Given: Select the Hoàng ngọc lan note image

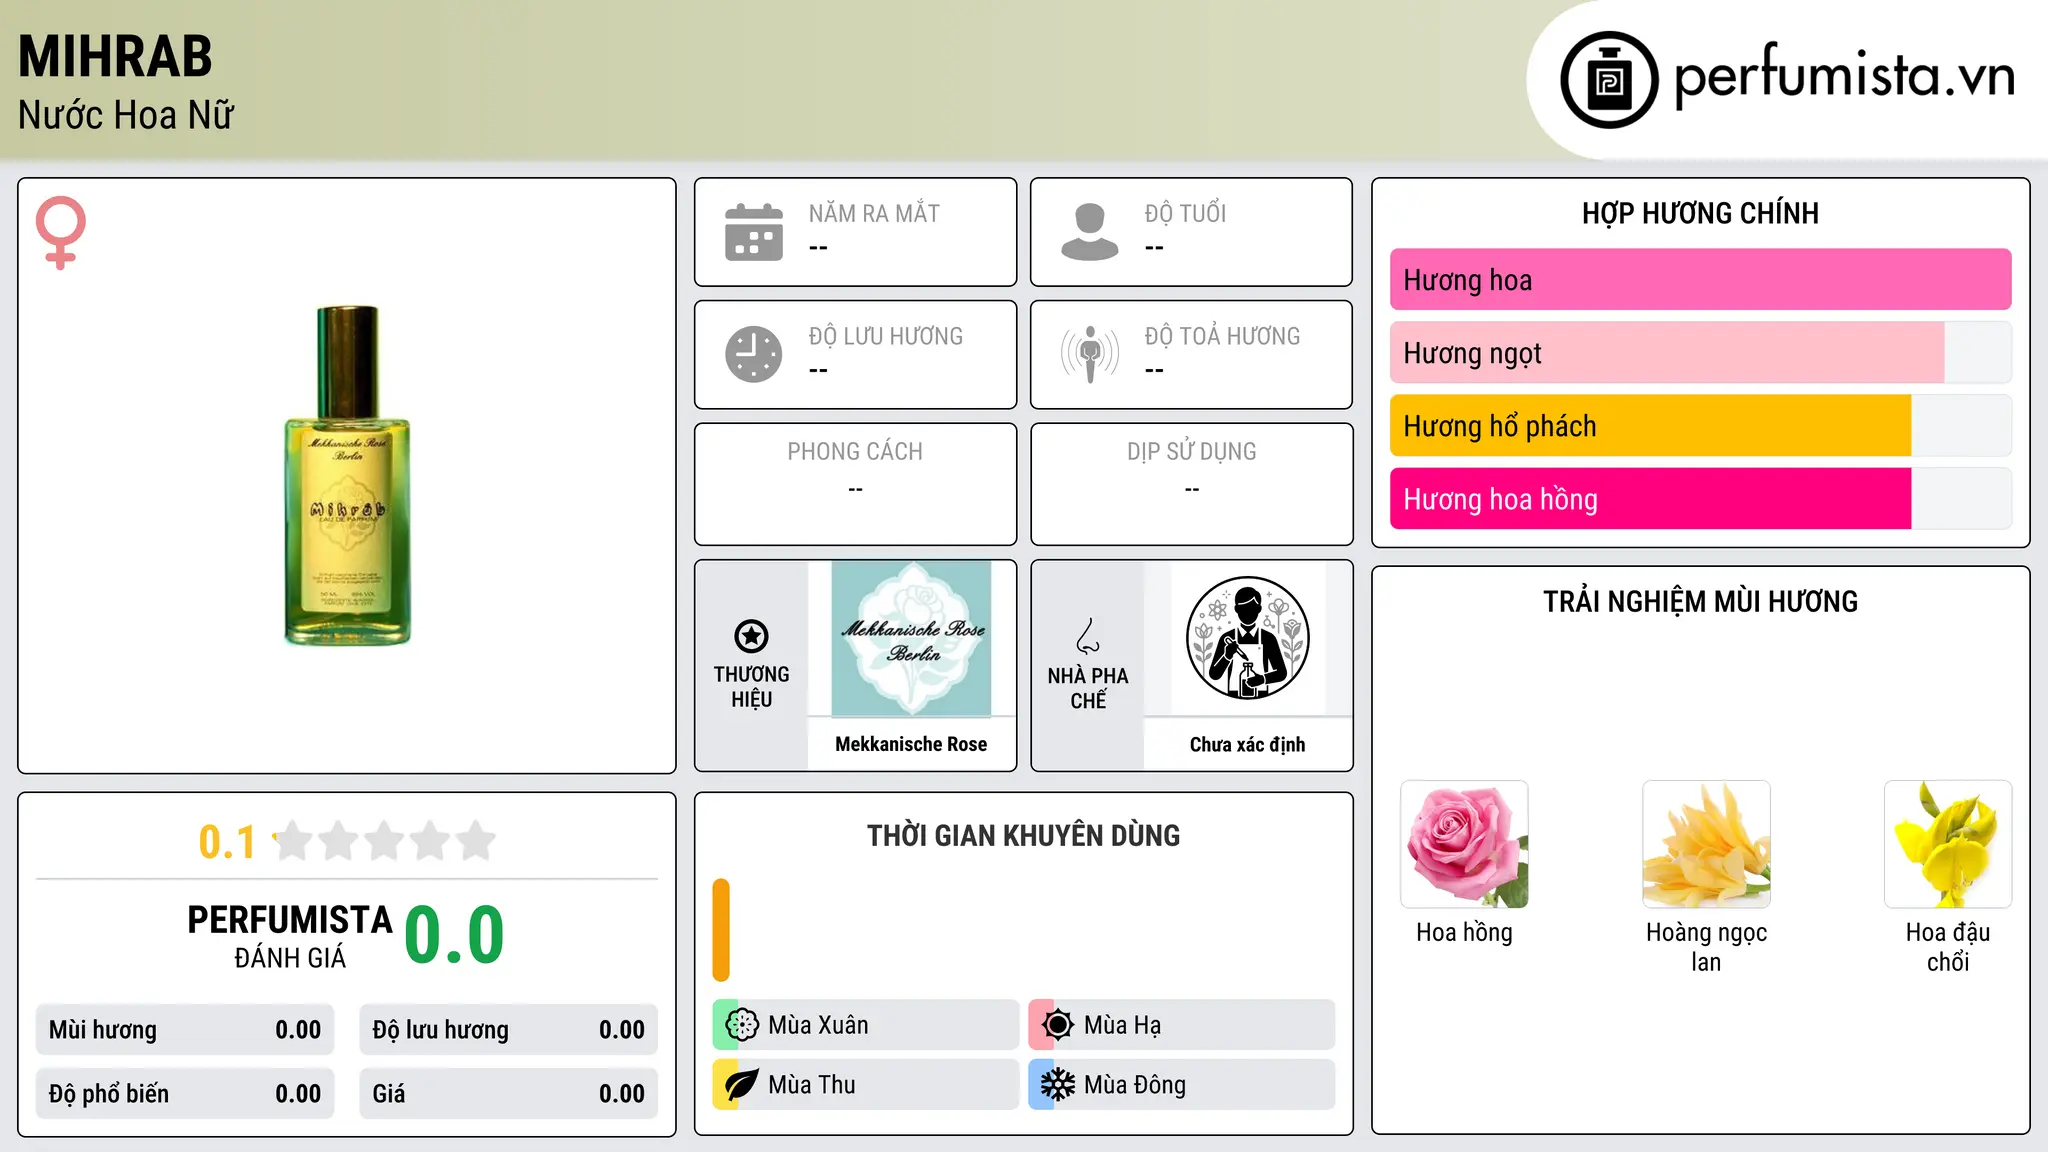Looking at the screenshot, I should pyautogui.click(x=1706, y=844).
